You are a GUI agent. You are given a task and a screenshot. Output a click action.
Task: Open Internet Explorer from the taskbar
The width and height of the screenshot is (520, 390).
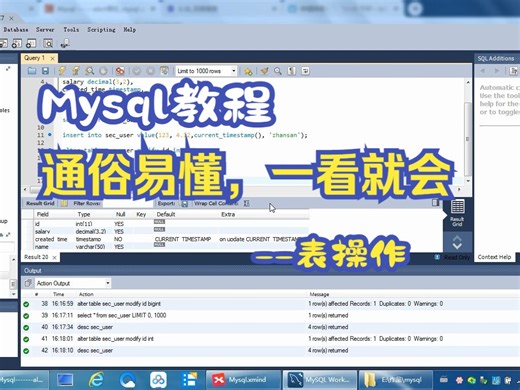coord(96,380)
